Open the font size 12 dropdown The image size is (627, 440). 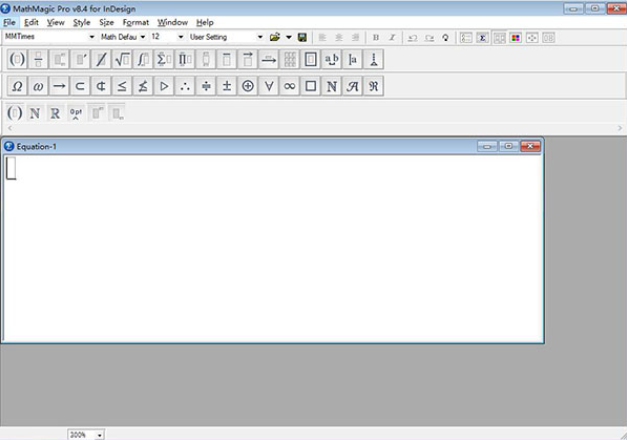181,37
